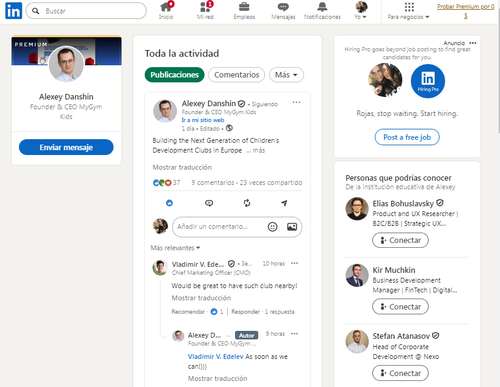Click the like reaction button
Viewport: 500px width, 387px height.
[x=169, y=203]
